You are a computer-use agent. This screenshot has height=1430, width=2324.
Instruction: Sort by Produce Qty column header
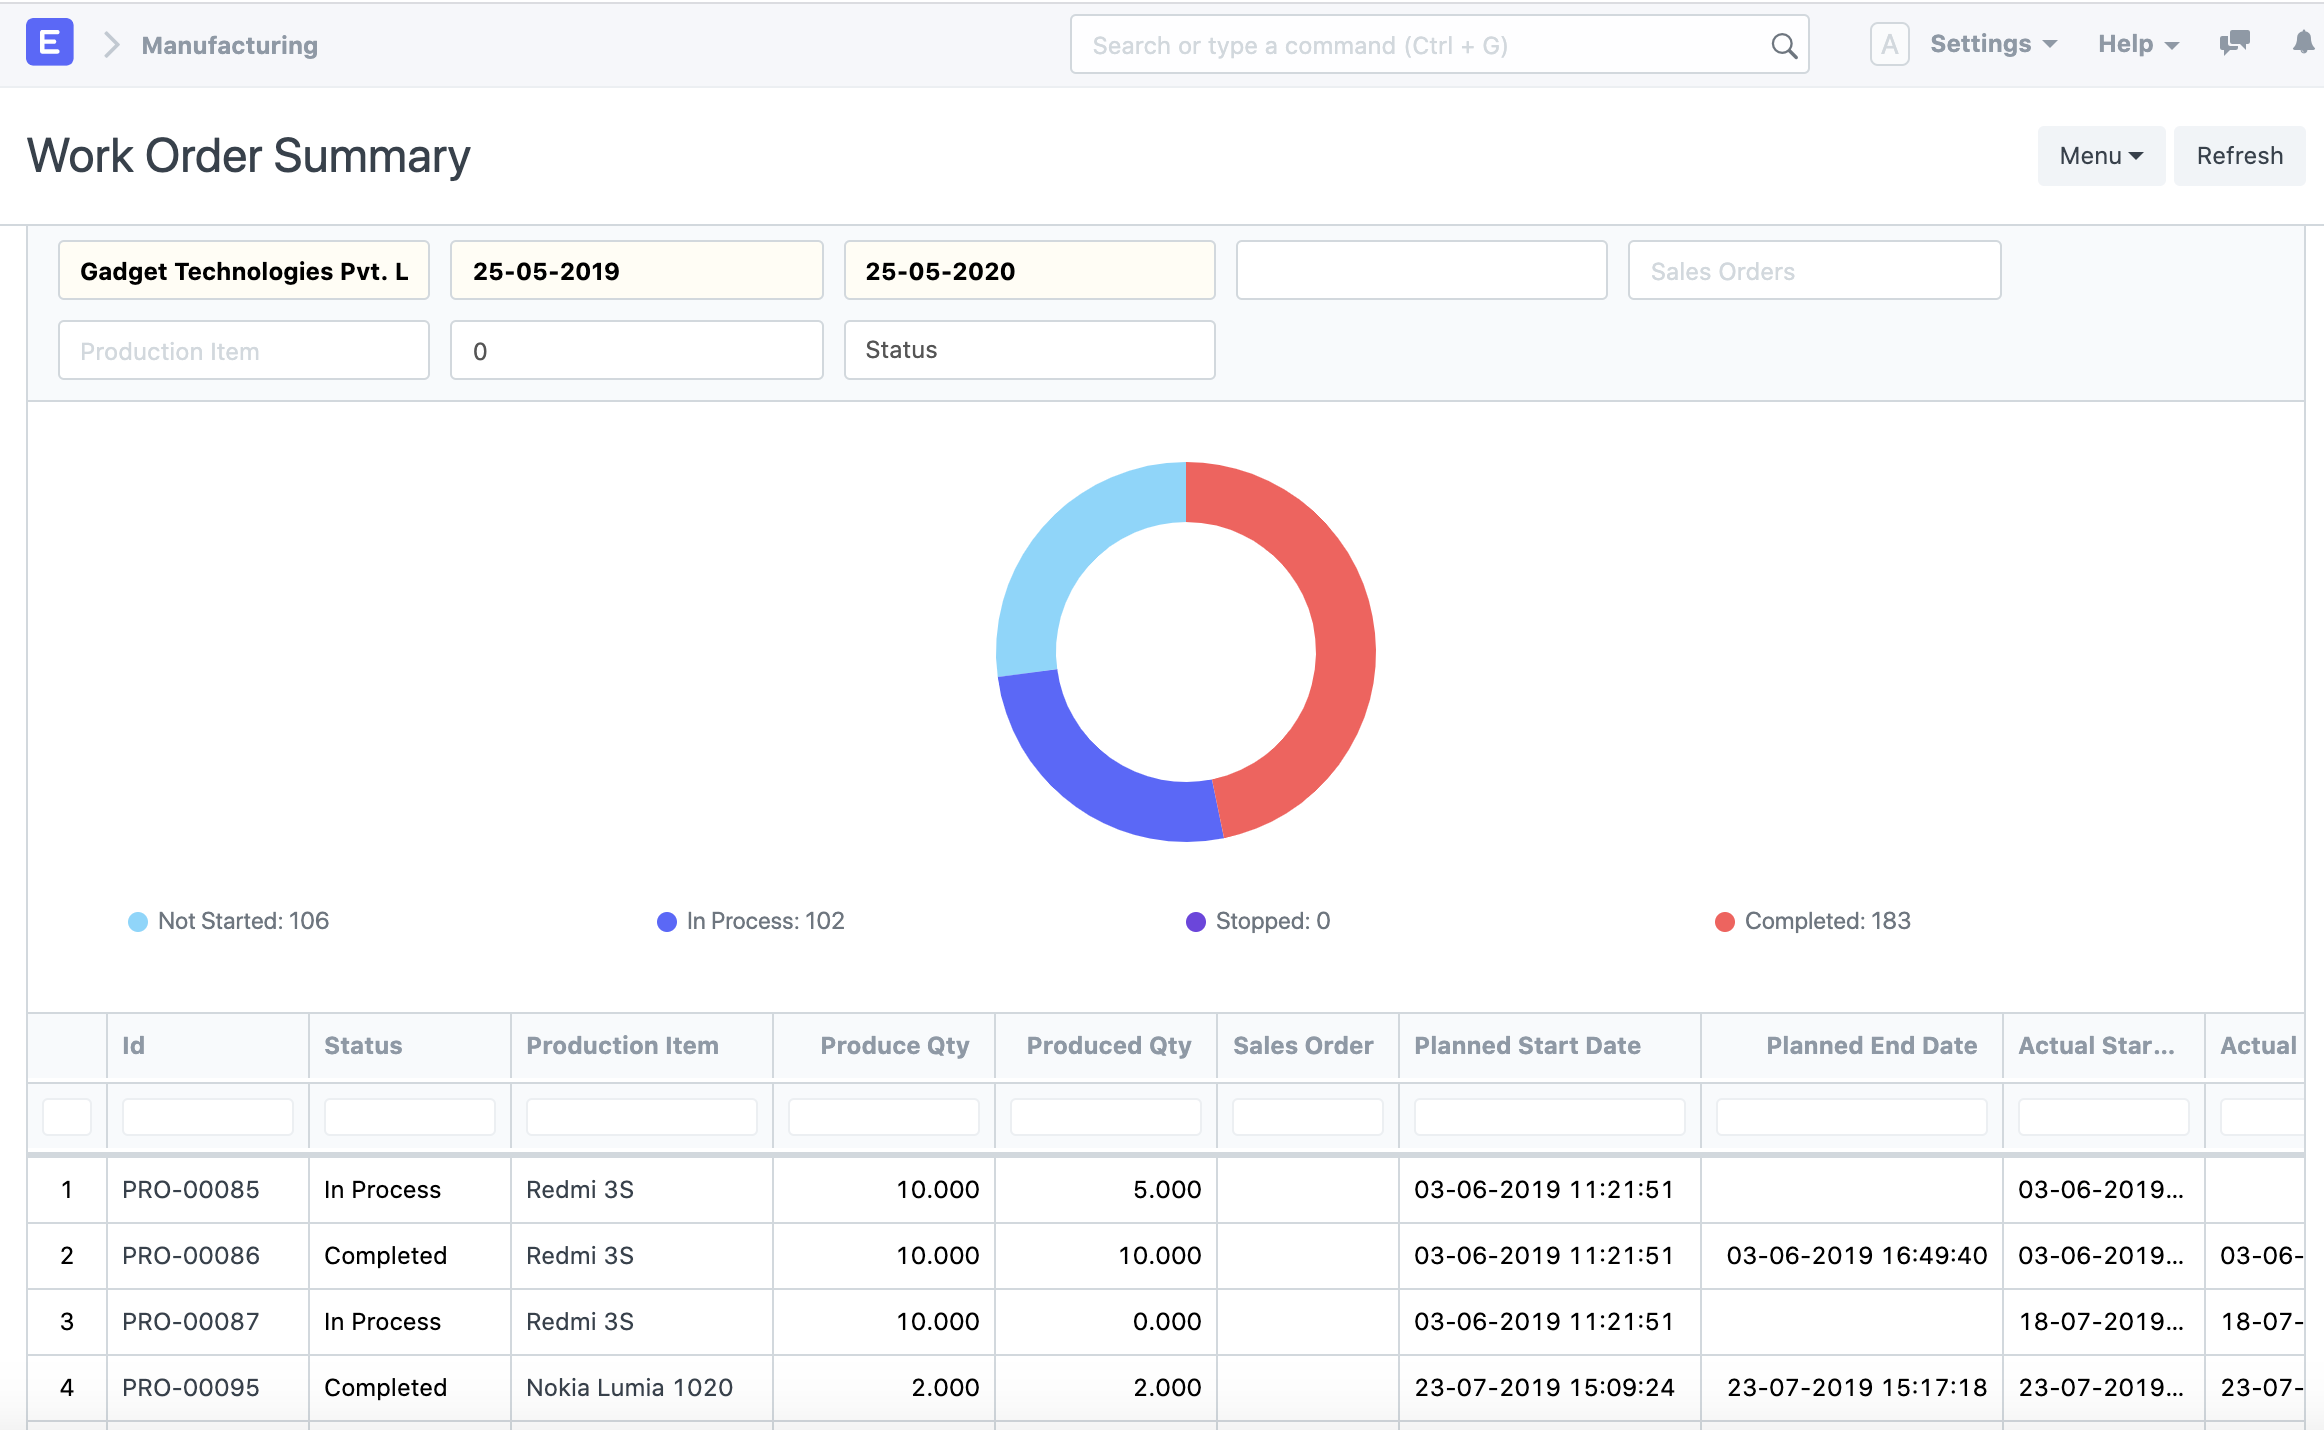pos(884,1046)
